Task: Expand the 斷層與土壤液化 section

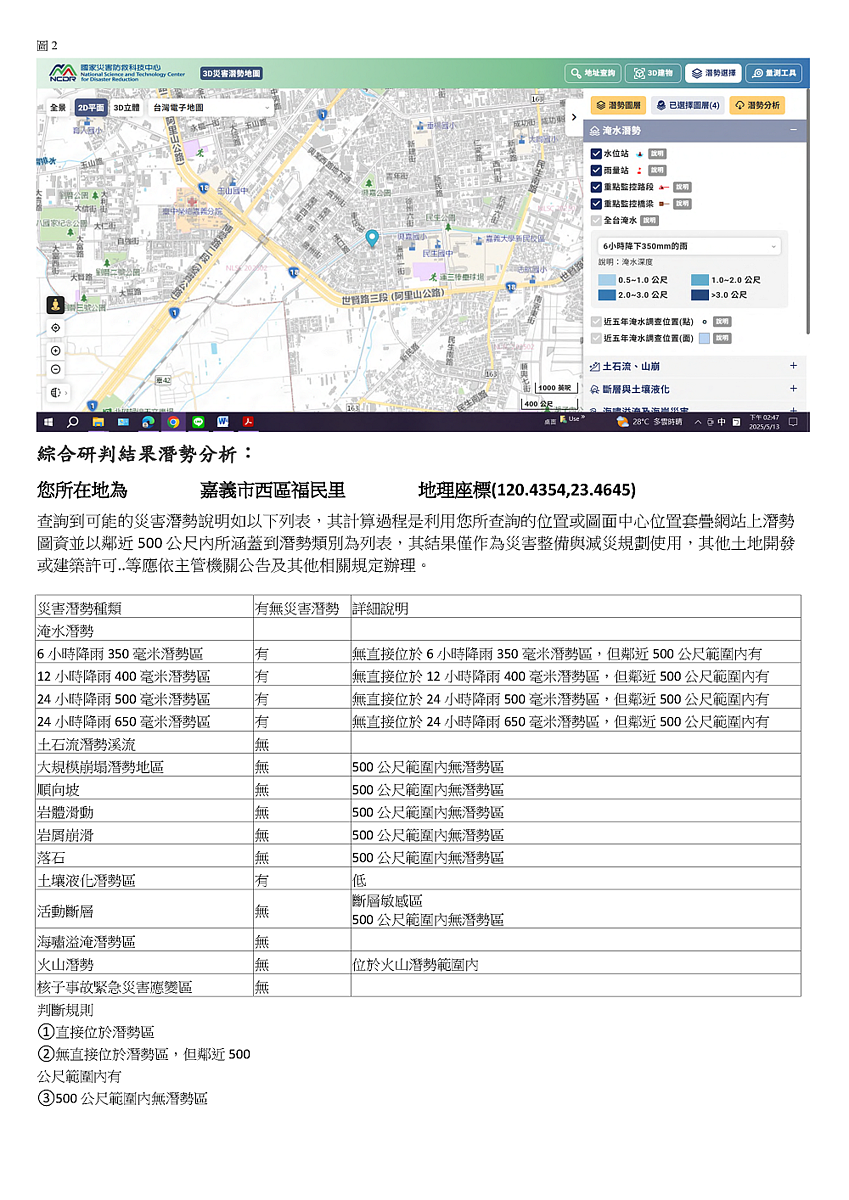Action: pyautogui.click(x=793, y=388)
